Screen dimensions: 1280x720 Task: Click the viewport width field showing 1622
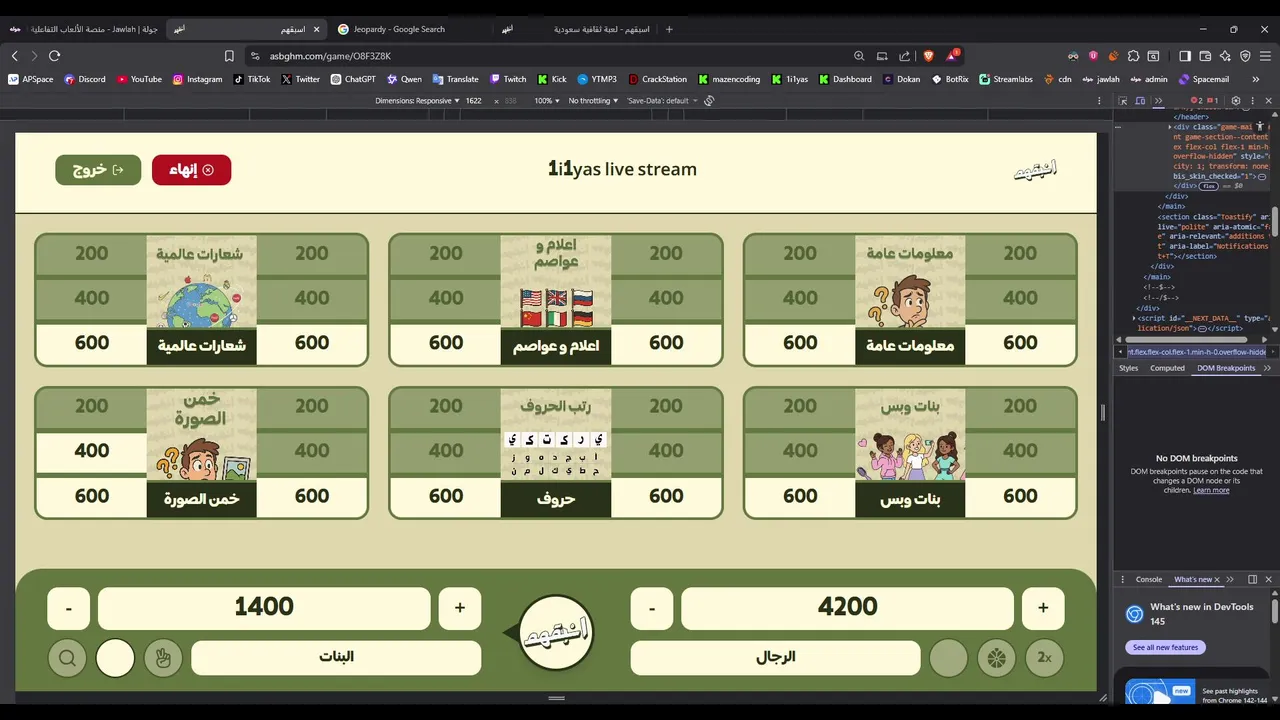[474, 101]
